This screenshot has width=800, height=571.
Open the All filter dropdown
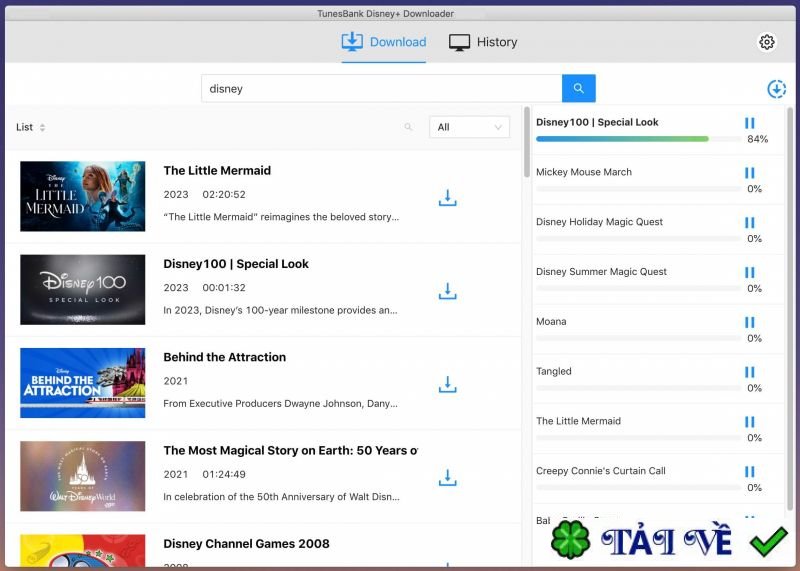coord(469,127)
